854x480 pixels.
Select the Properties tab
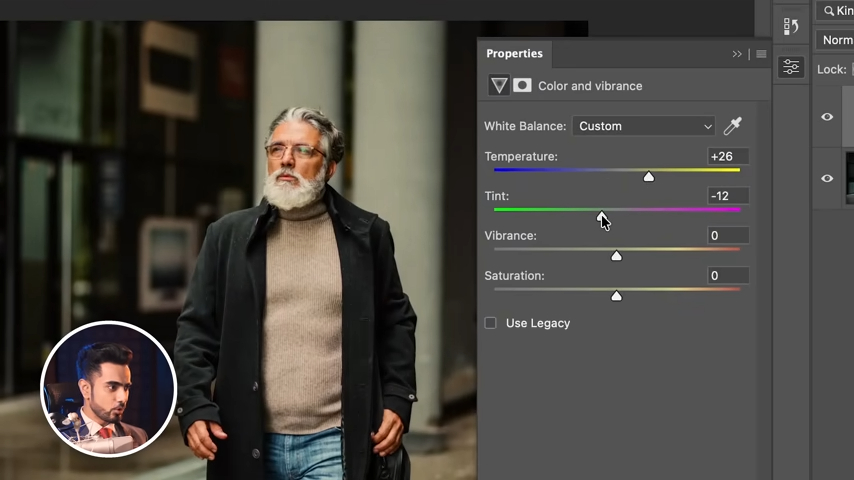point(514,54)
